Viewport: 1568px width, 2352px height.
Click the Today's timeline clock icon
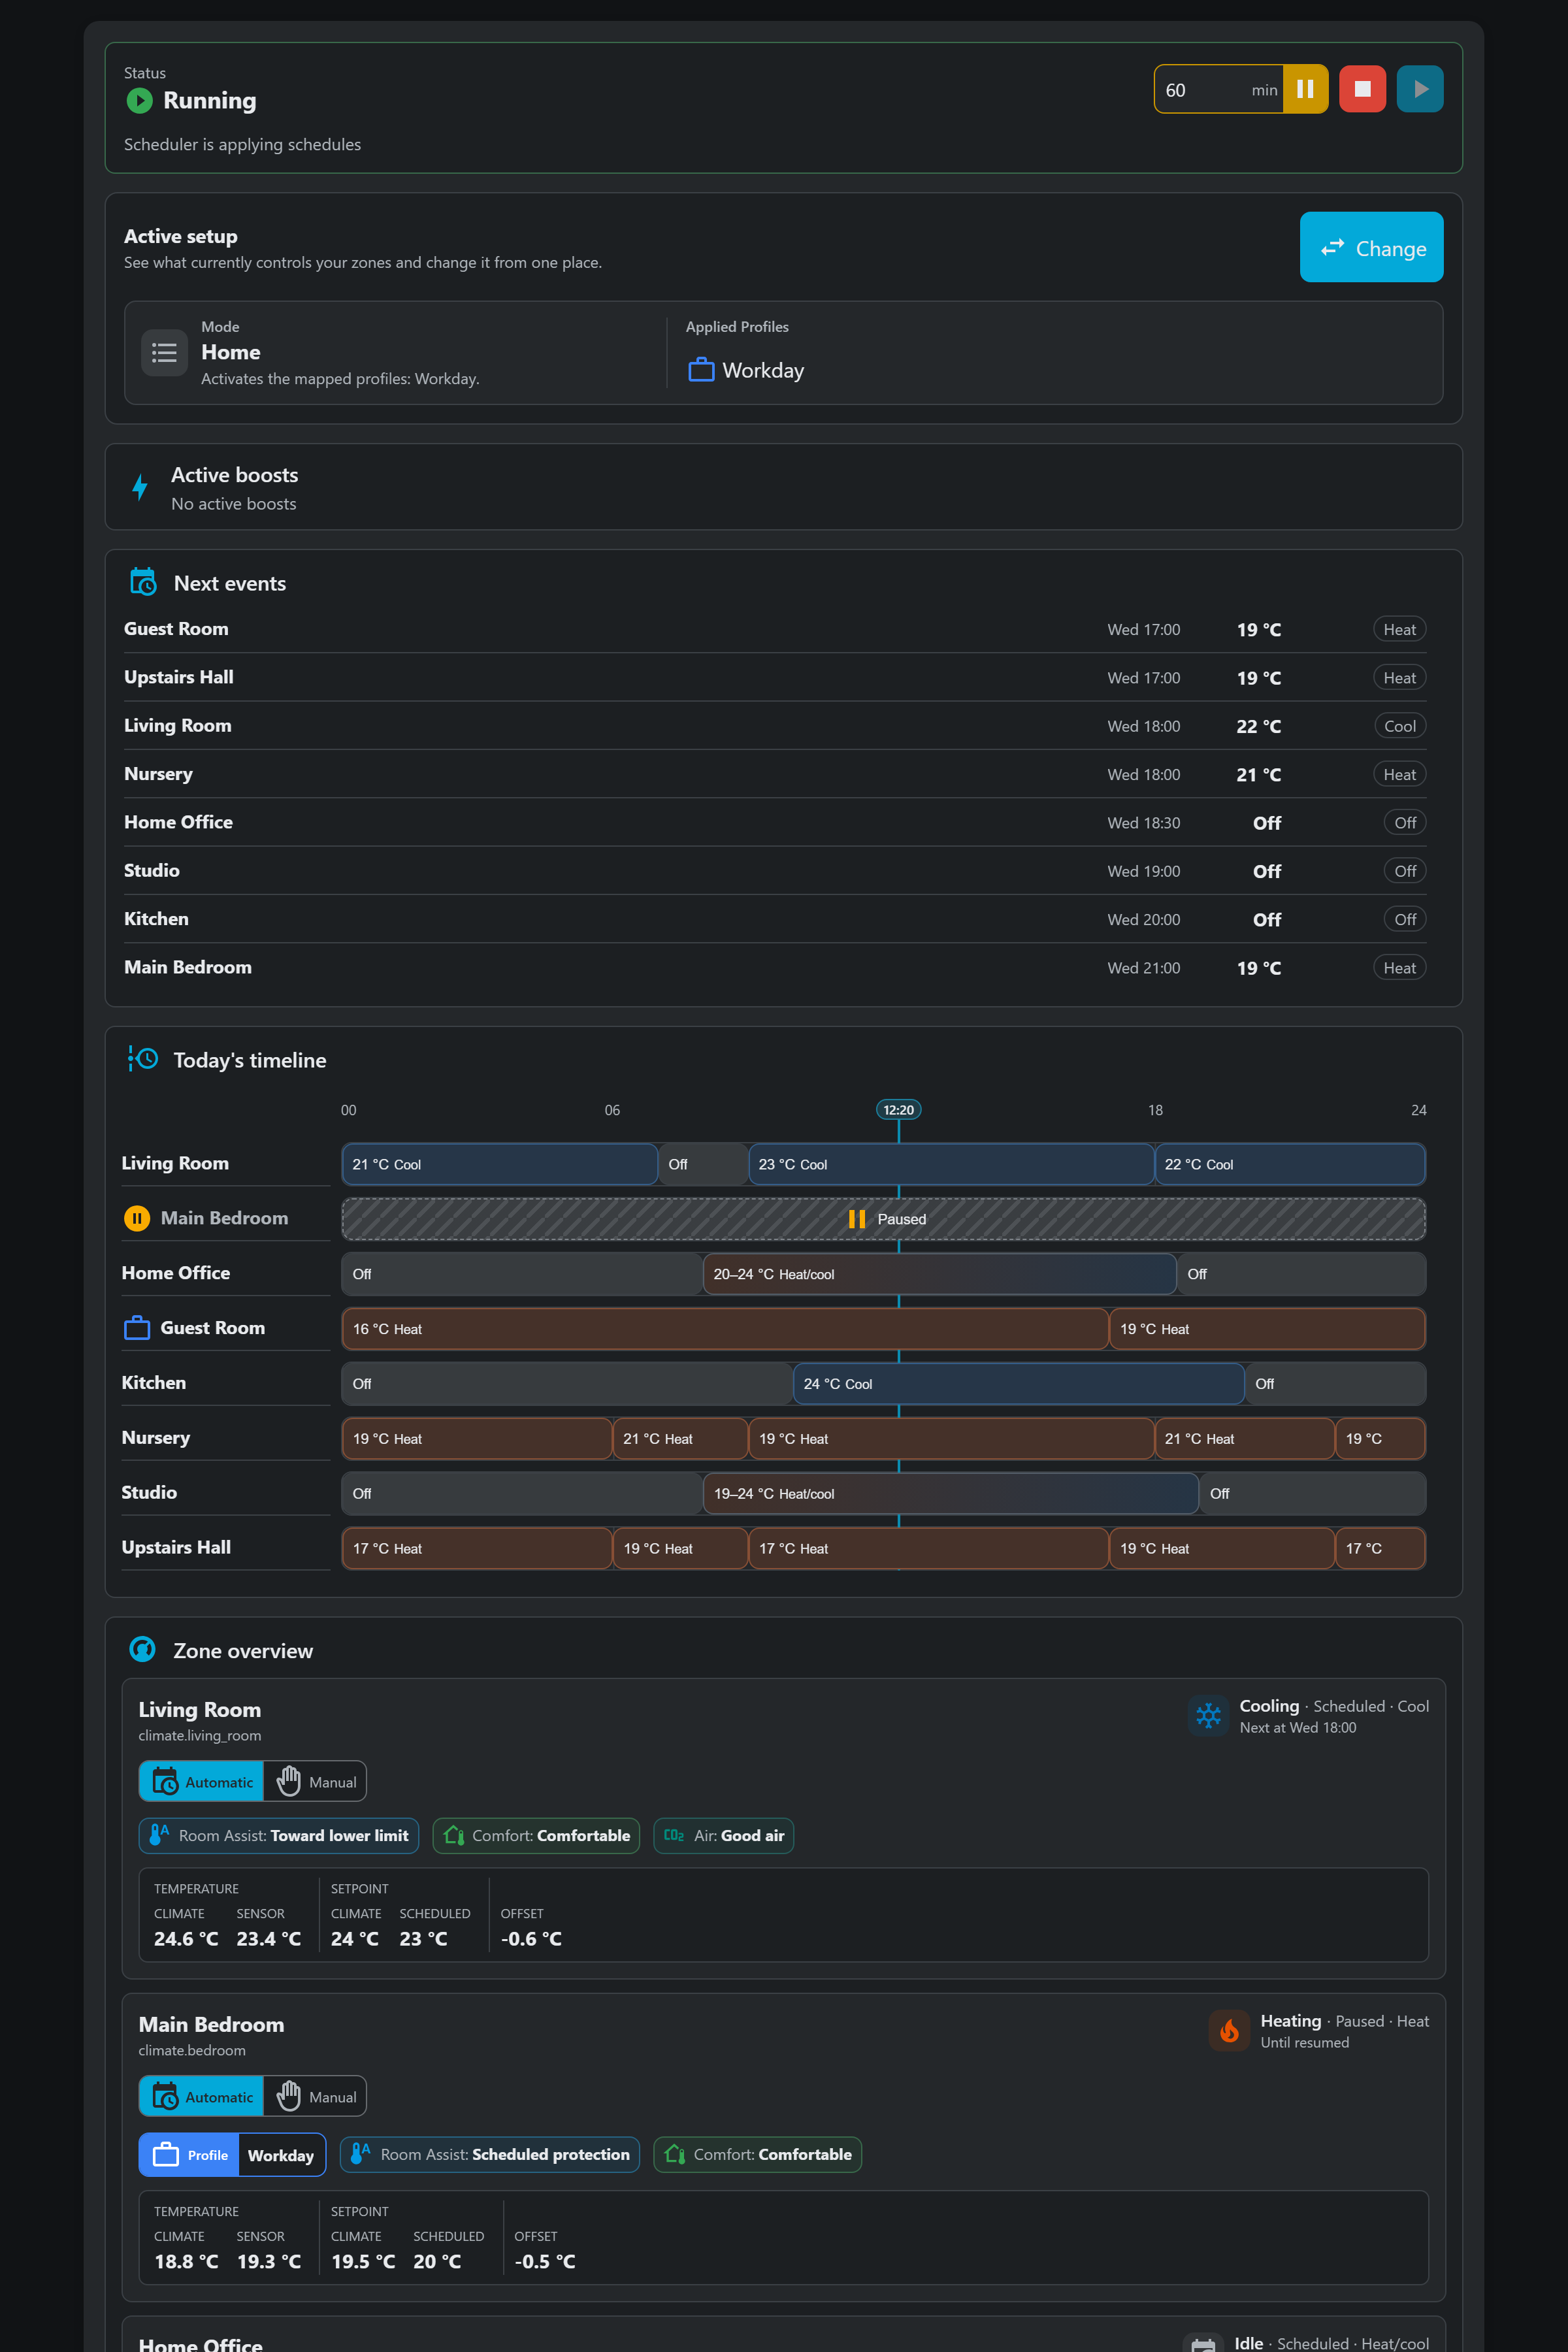coord(143,1059)
